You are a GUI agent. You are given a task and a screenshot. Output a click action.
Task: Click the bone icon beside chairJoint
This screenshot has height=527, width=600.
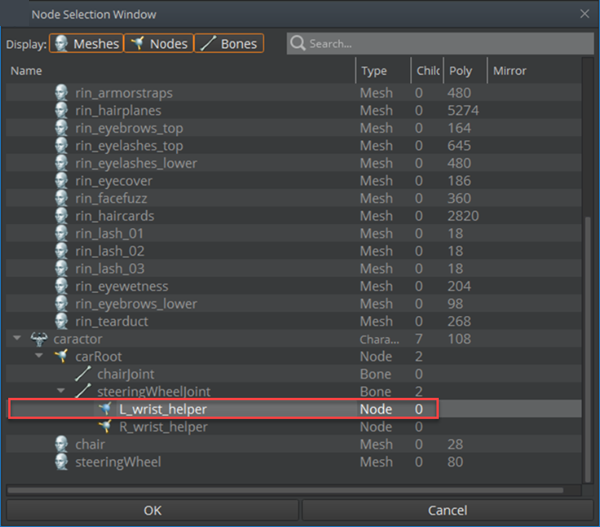coord(84,374)
